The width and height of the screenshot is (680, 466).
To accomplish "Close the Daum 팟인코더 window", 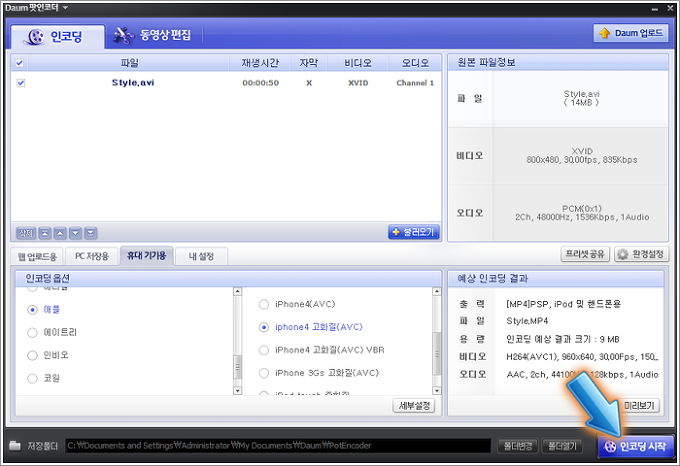I will point(670,9).
